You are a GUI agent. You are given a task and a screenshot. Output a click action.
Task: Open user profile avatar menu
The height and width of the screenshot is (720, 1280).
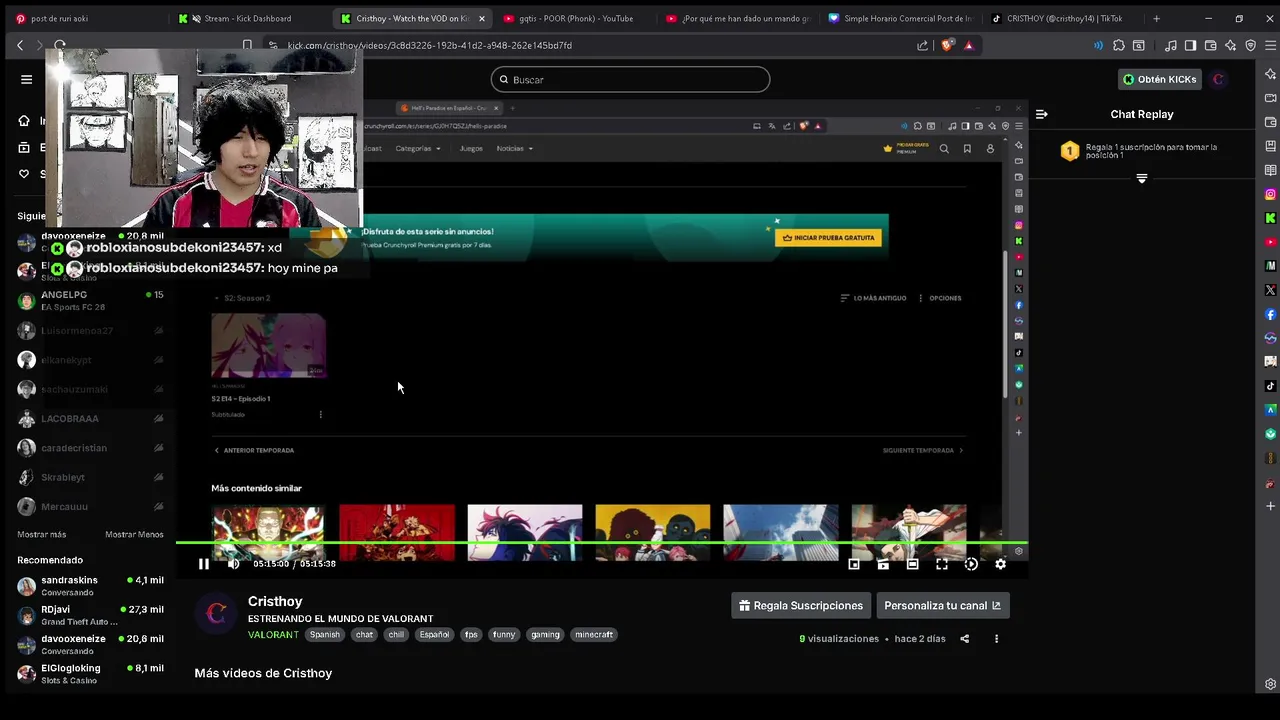coord(1218,79)
